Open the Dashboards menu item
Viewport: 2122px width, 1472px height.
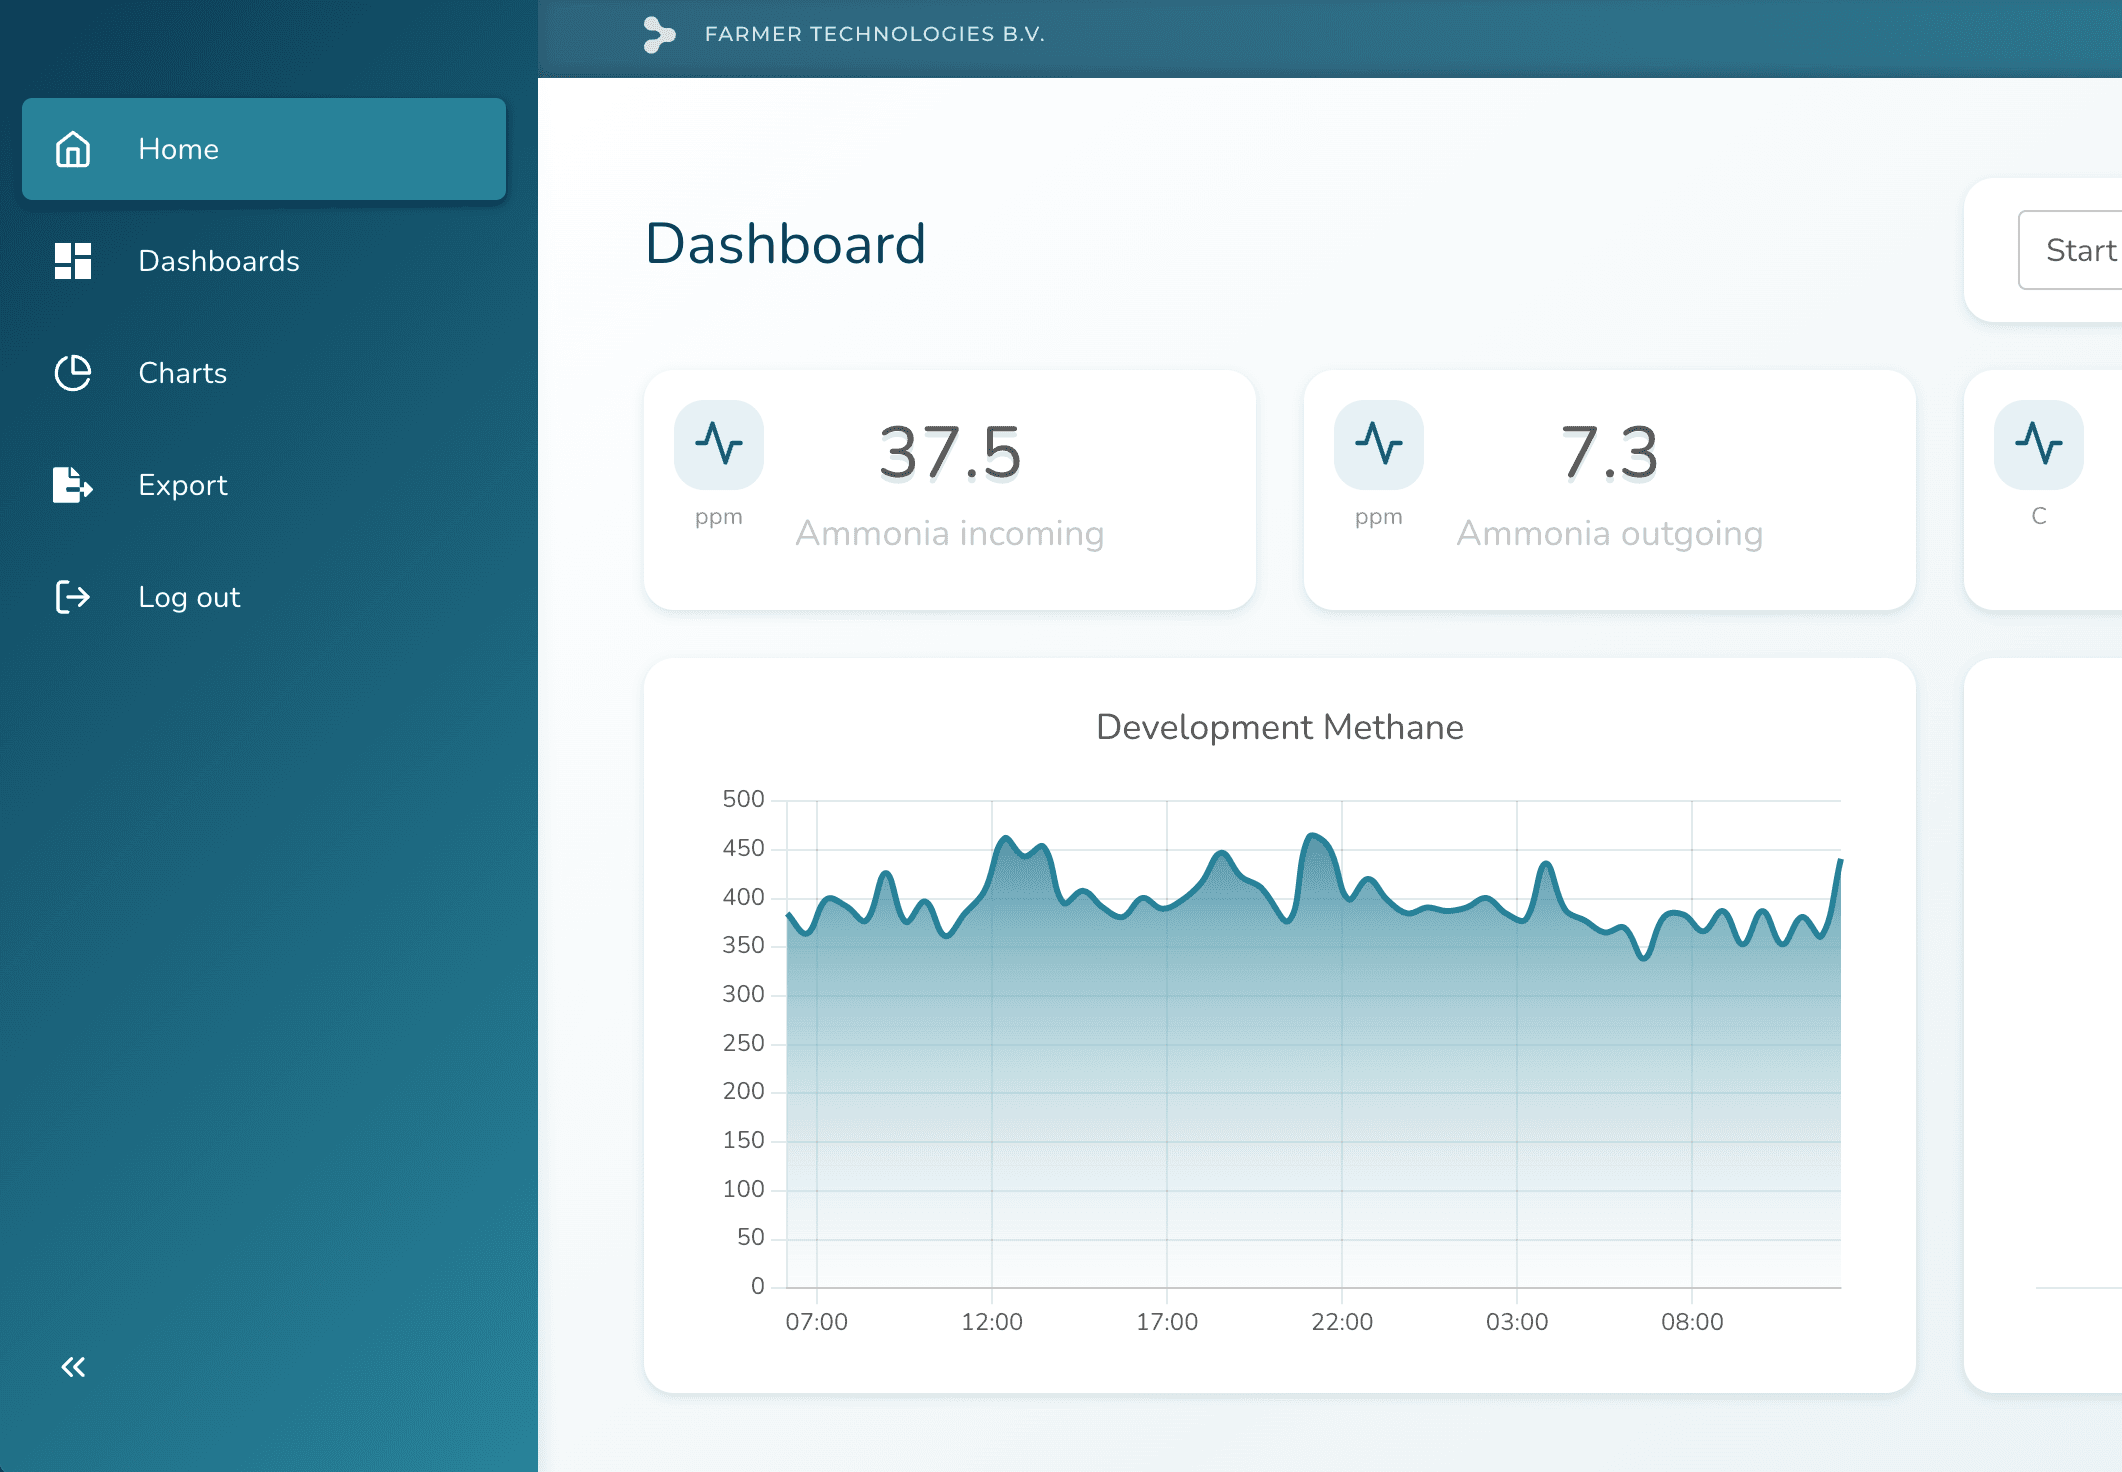(264, 261)
